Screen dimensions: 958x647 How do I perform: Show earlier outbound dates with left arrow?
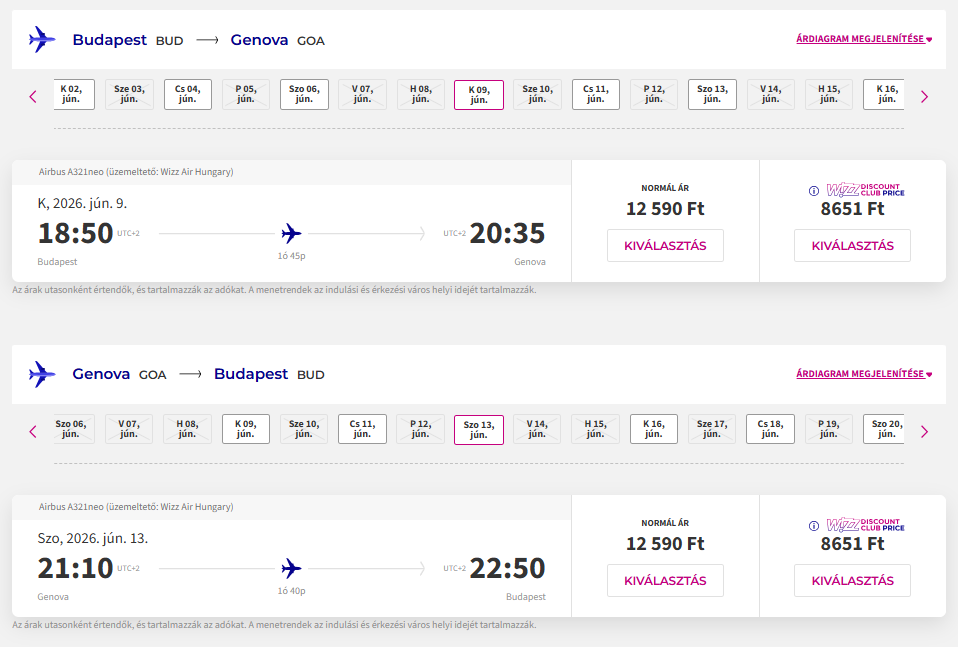pyautogui.click(x=33, y=97)
